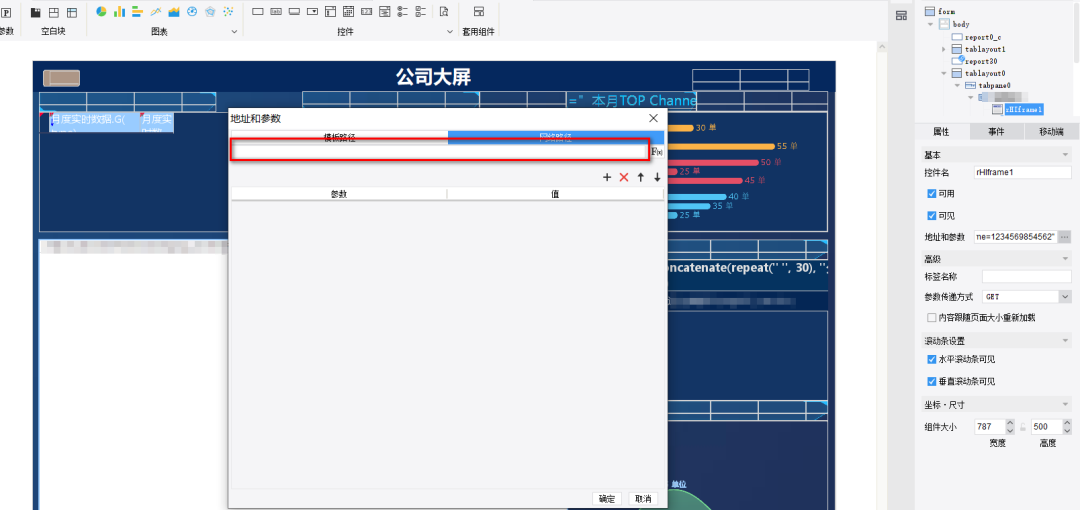This screenshot has width=1080, height=510.
Task: Click the ... button beside 地址和参数
Action: (1065, 237)
